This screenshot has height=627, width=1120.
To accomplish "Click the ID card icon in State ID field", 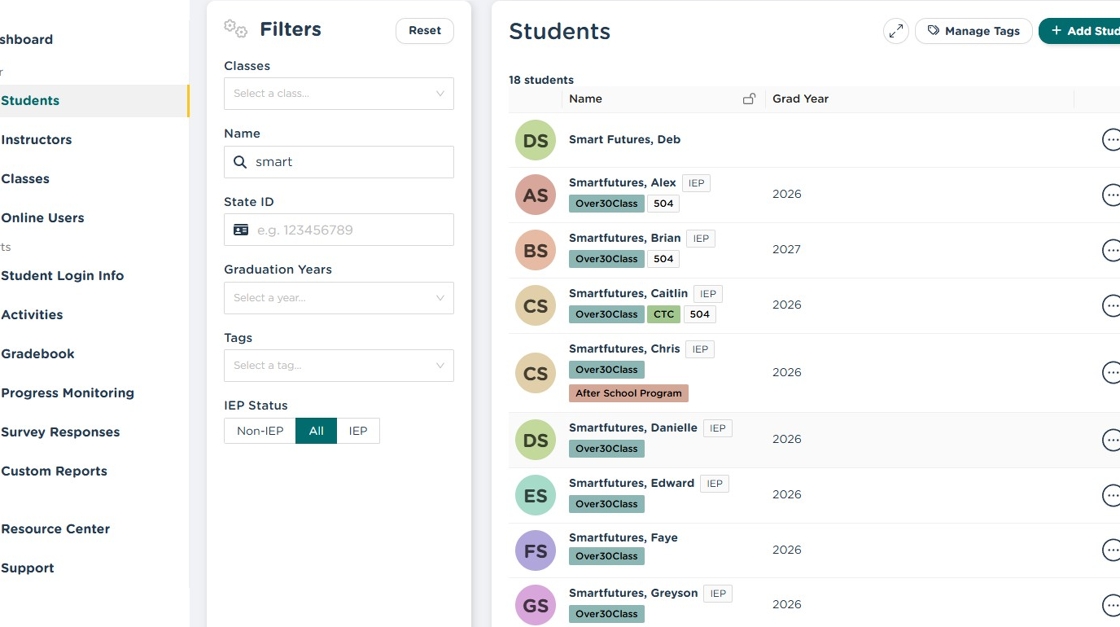I will pos(241,230).
